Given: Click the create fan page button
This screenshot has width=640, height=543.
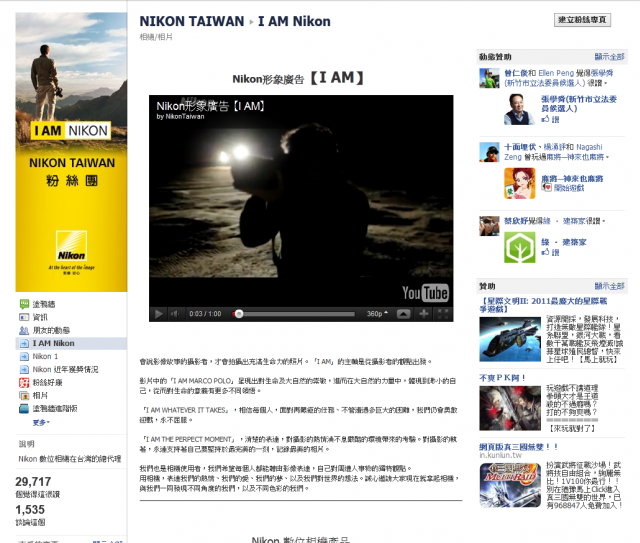Looking at the screenshot, I should point(582,20).
